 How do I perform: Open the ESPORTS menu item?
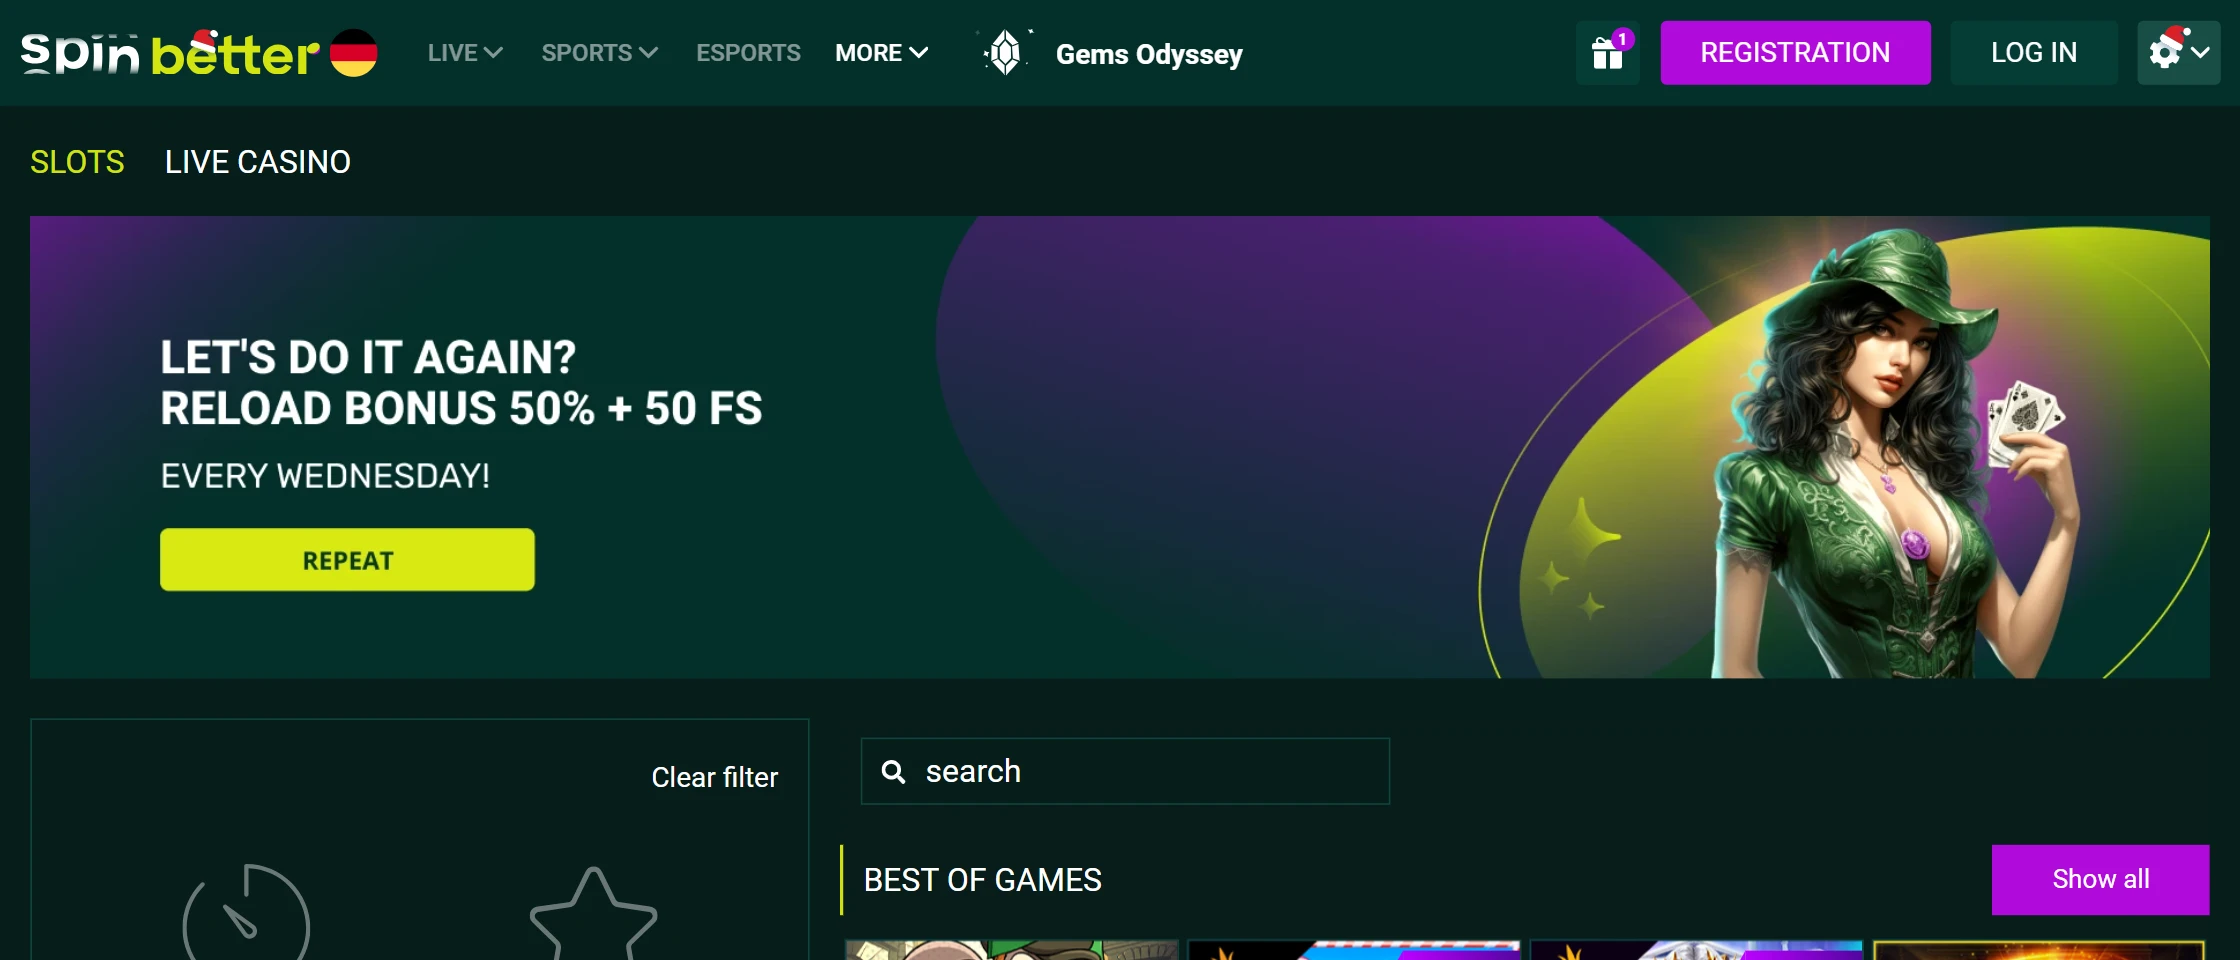tap(748, 53)
